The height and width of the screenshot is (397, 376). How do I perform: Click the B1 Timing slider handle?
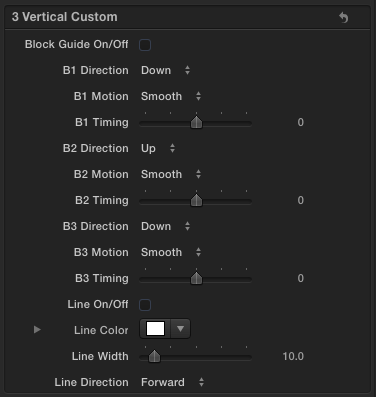tap(196, 122)
